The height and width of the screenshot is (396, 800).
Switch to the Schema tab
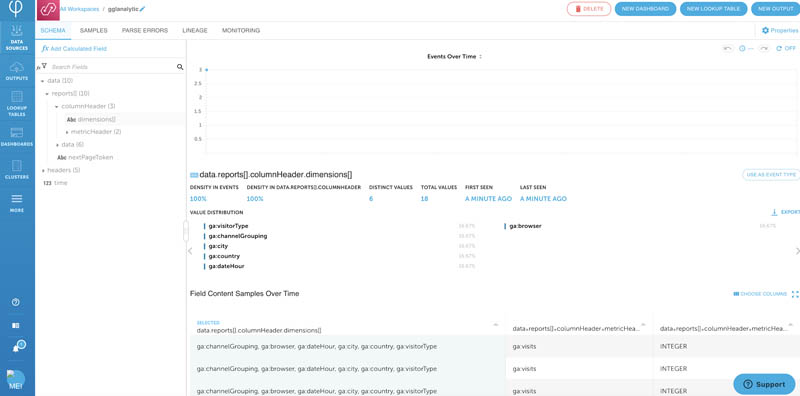point(53,31)
